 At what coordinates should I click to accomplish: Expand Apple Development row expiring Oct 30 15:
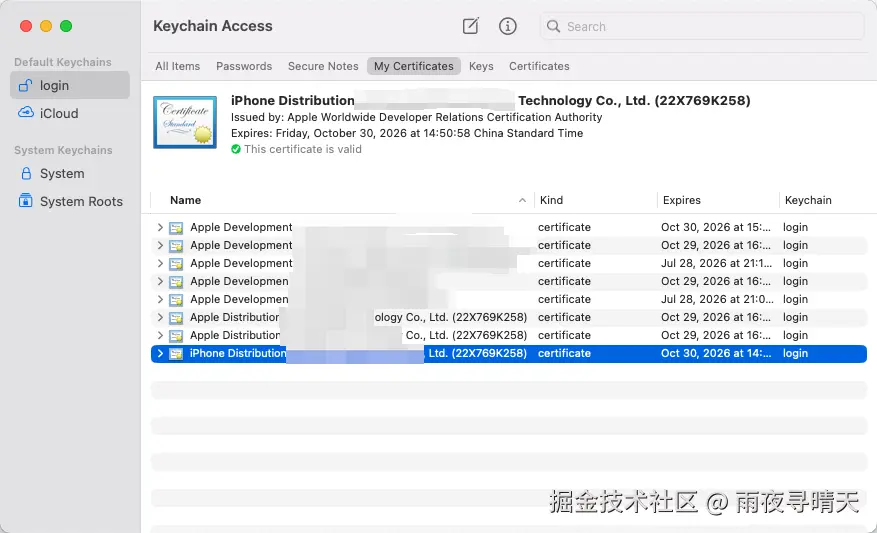tap(160, 227)
